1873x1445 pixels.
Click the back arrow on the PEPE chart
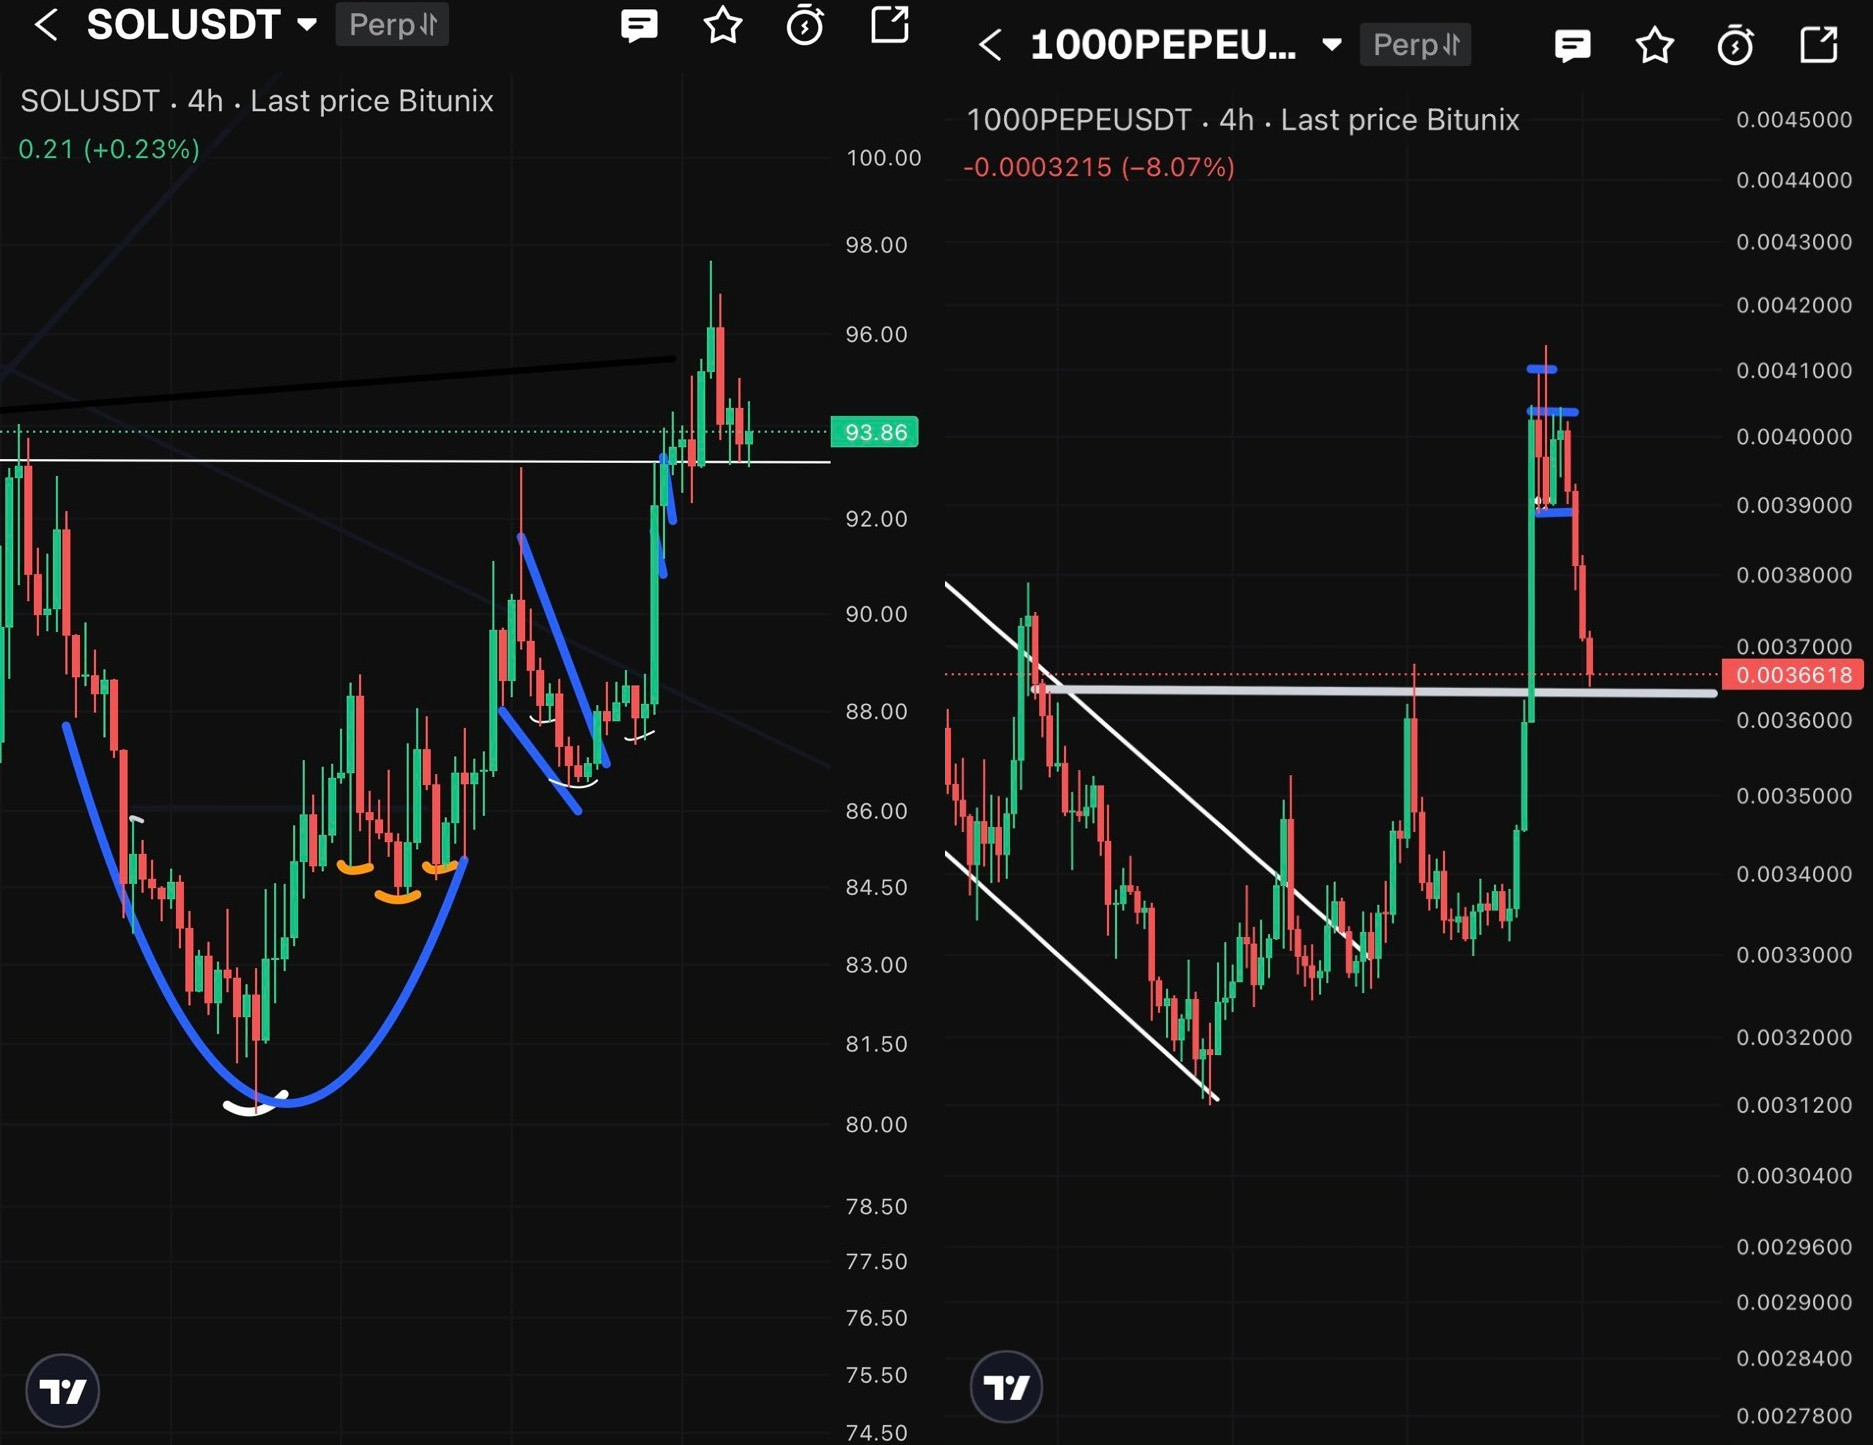tap(991, 45)
